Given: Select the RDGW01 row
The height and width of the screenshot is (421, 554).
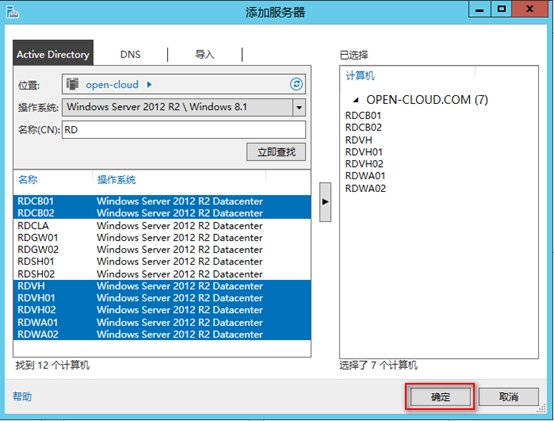Looking at the screenshot, I should (x=162, y=237).
